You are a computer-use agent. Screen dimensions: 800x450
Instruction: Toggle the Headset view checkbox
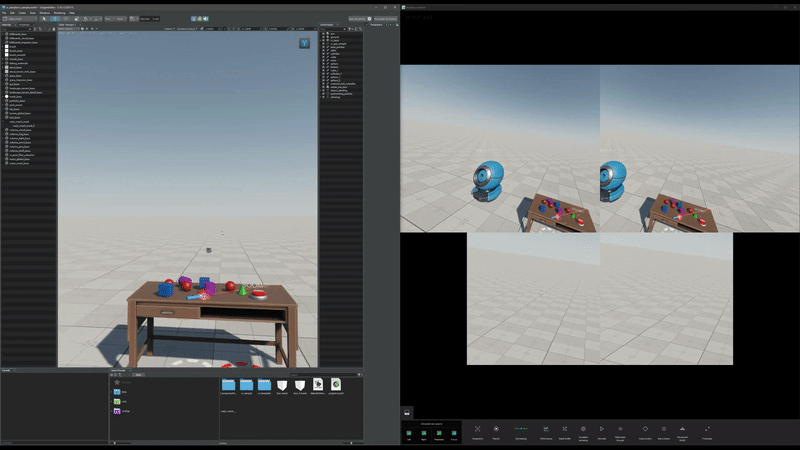(439, 433)
